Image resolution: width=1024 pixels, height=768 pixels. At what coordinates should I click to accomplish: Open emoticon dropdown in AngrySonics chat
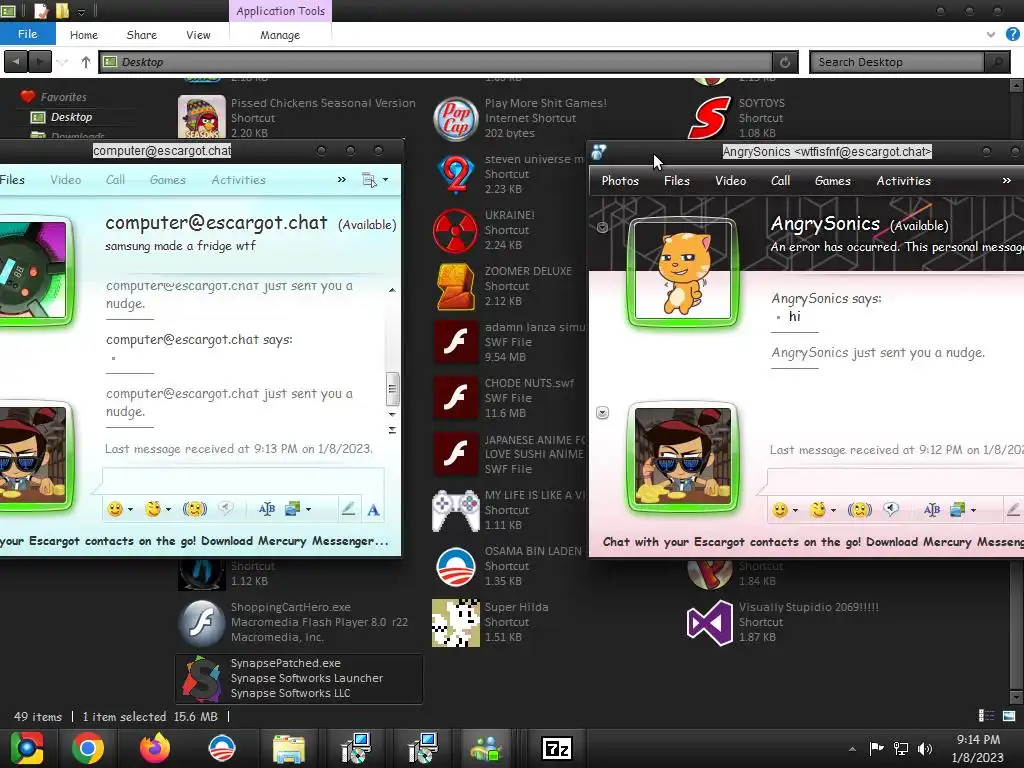[795, 511]
